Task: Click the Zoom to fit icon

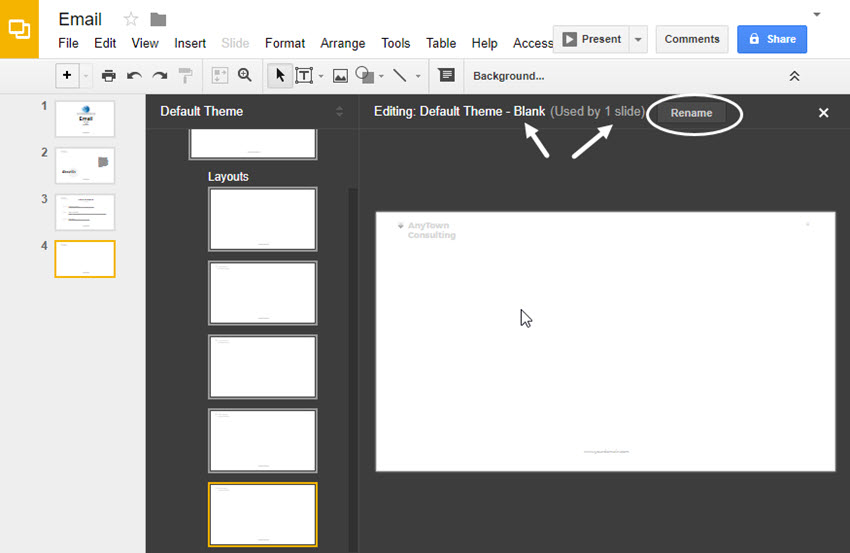Action: (220, 75)
